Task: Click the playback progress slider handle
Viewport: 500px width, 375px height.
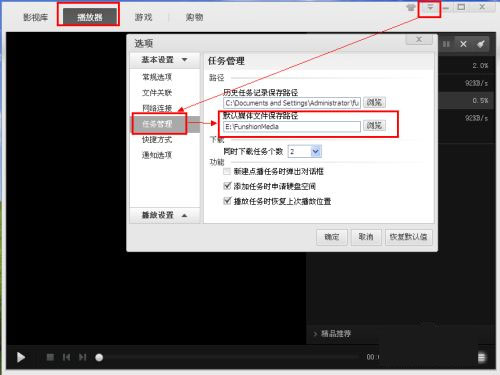Action: pyautogui.click(x=99, y=358)
